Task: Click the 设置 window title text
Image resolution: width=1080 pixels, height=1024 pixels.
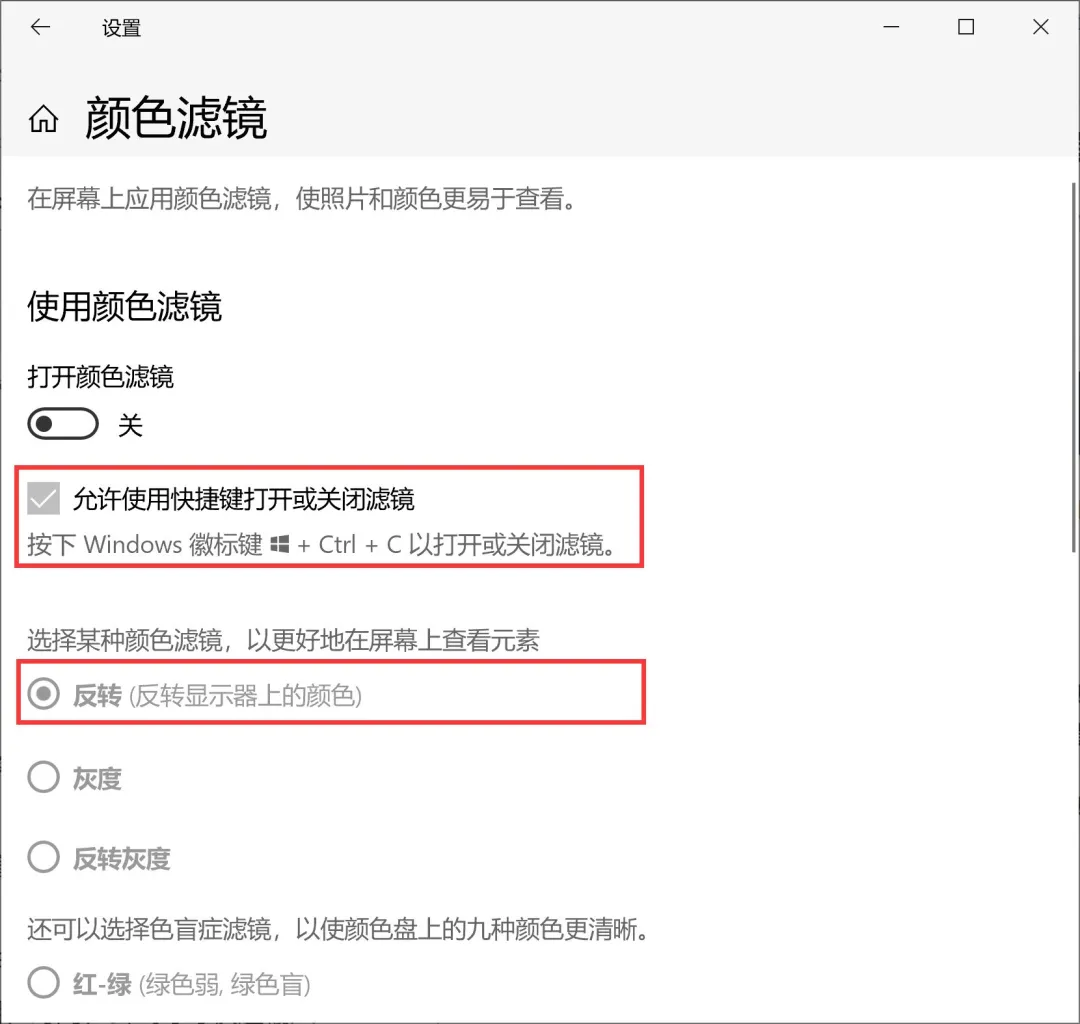Action: pyautogui.click(x=121, y=29)
